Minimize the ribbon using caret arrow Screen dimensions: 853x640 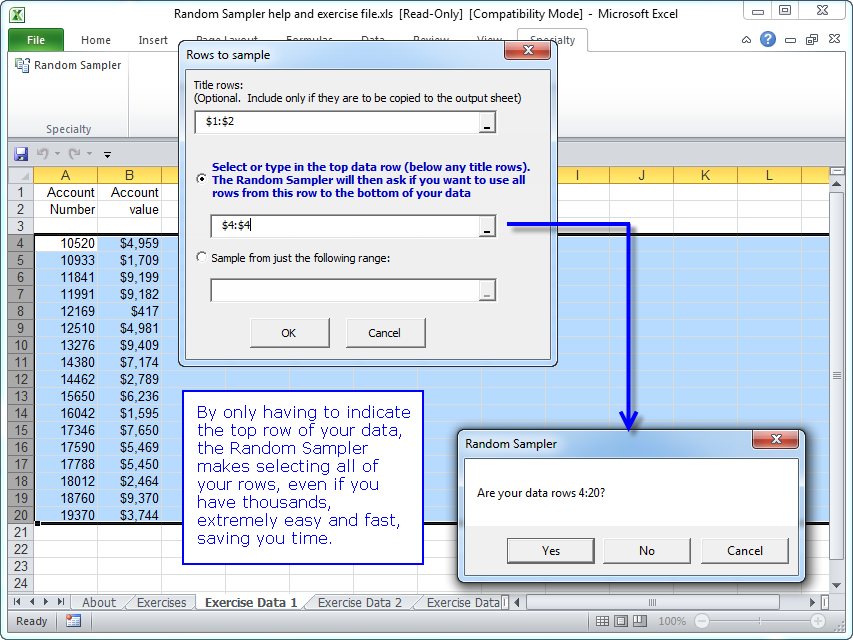747,40
